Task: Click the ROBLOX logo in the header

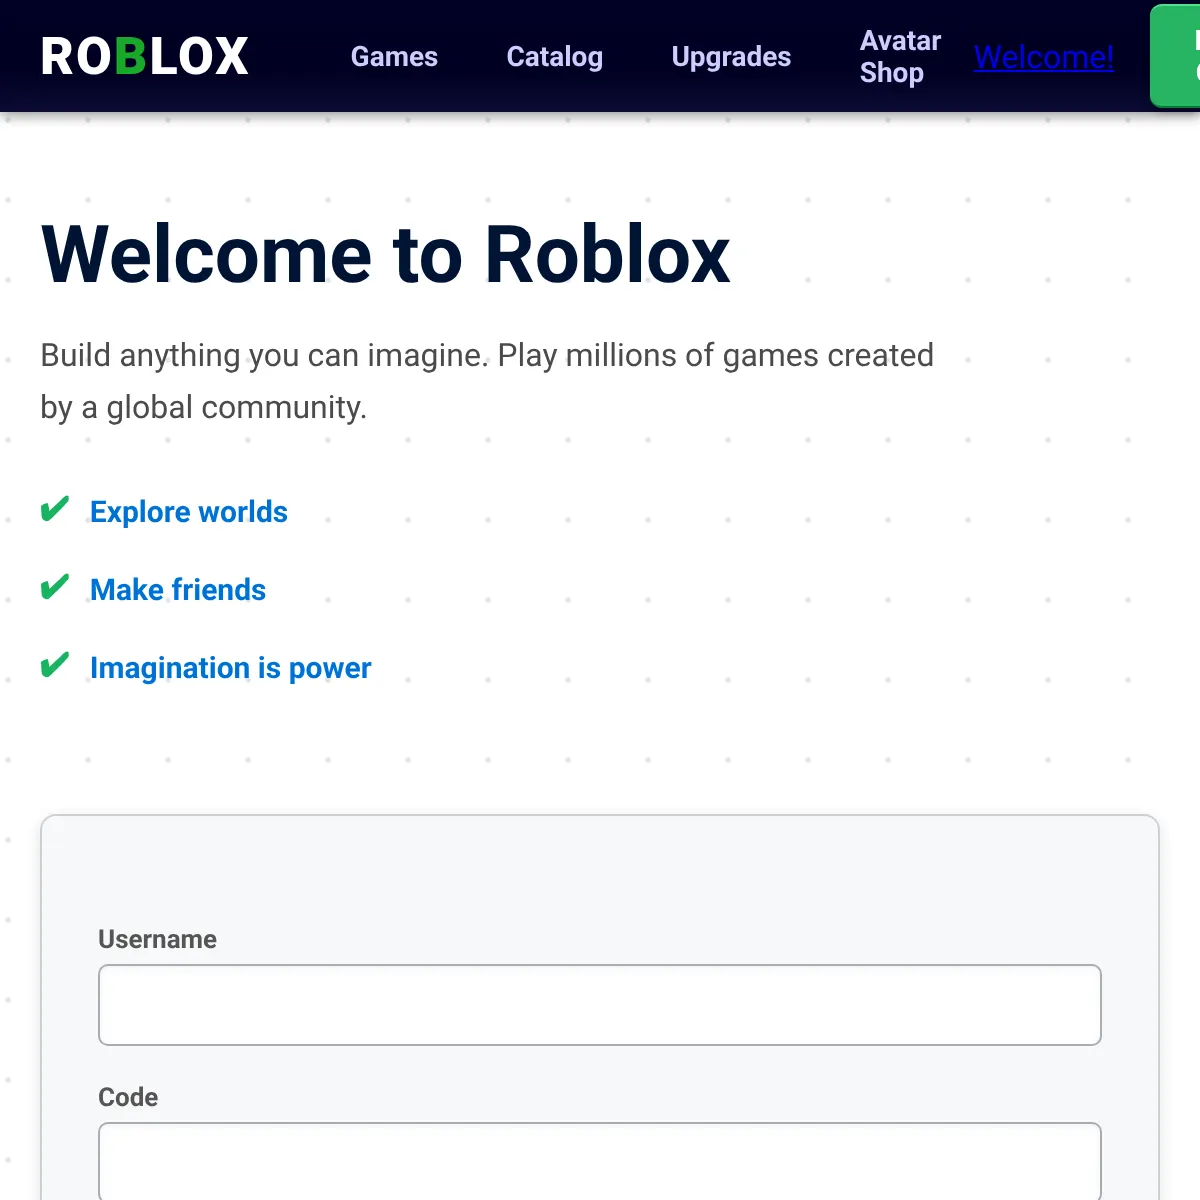Action: [145, 56]
